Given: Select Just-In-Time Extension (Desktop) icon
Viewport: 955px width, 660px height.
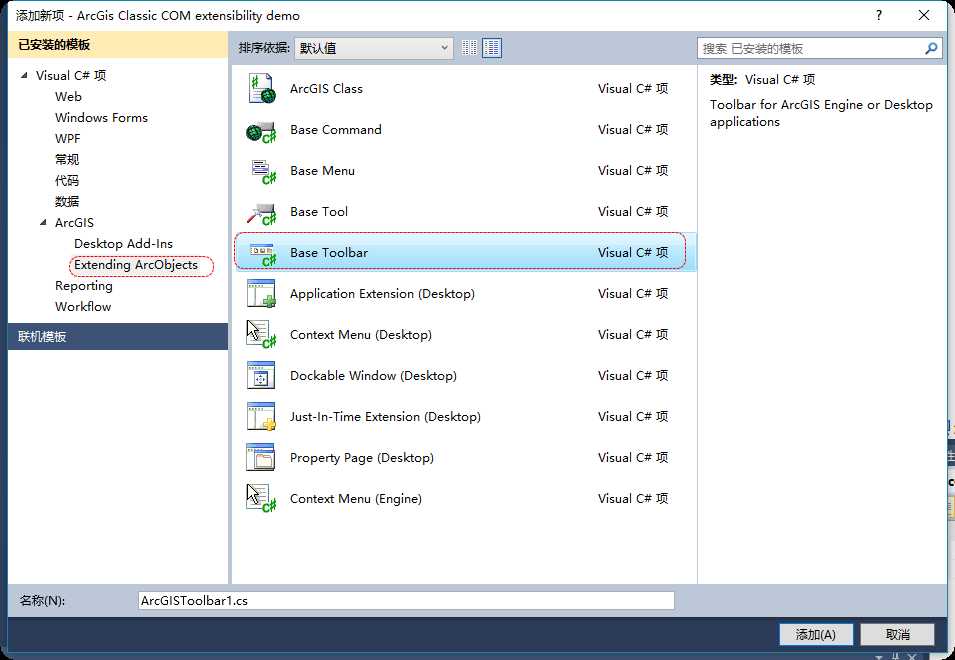Looking at the screenshot, I should (261, 416).
